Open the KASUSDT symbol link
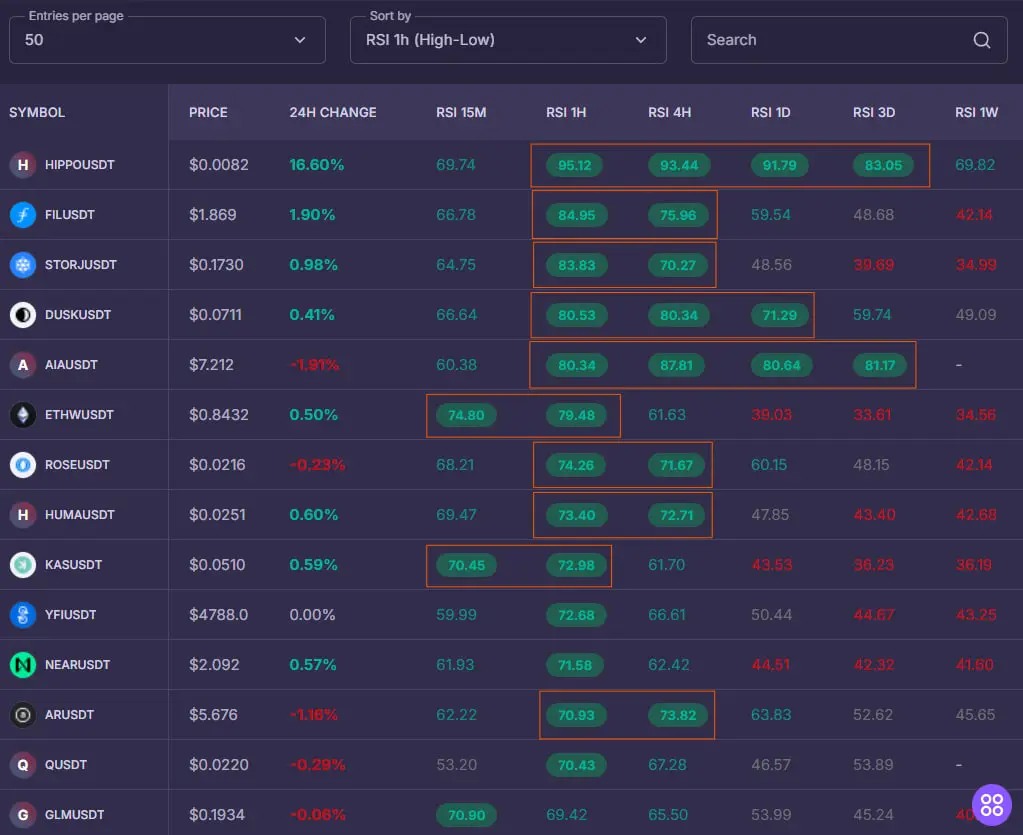Image resolution: width=1023 pixels, height=835 pixels. click(73, 565)
